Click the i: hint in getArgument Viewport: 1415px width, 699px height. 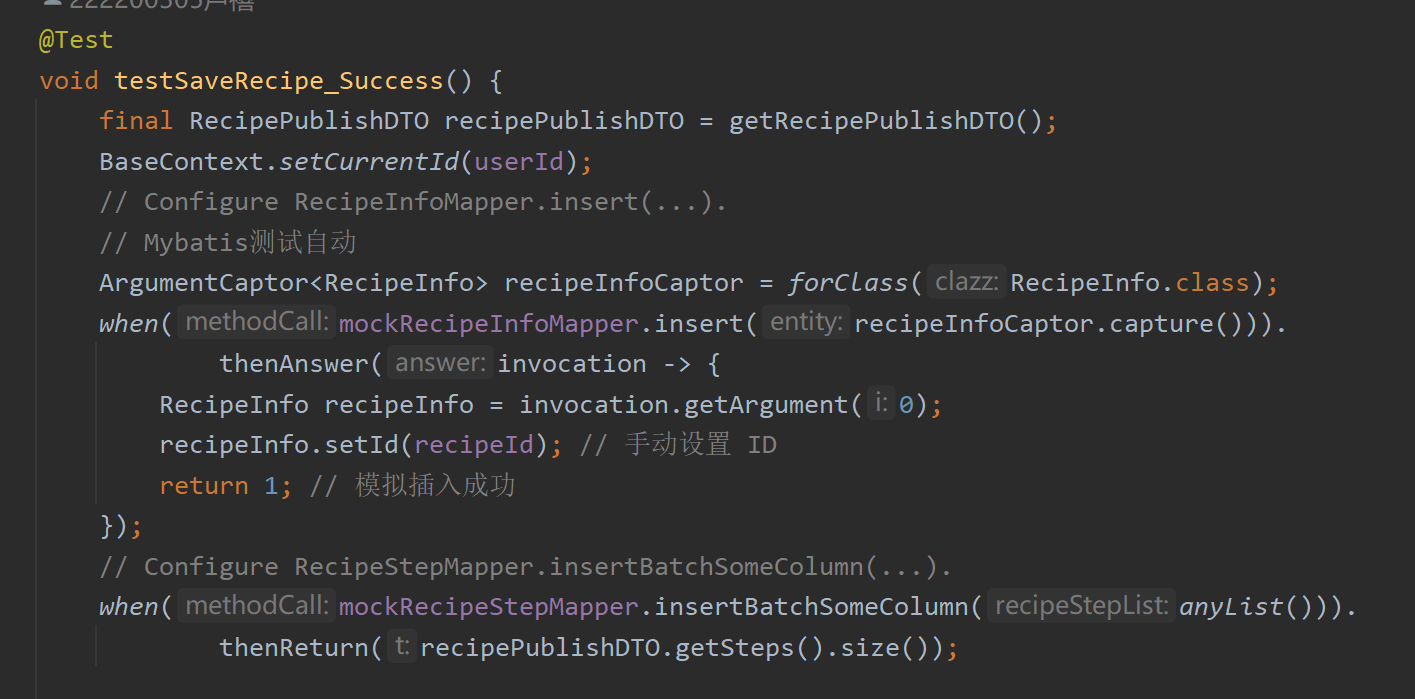click(880, 403)
